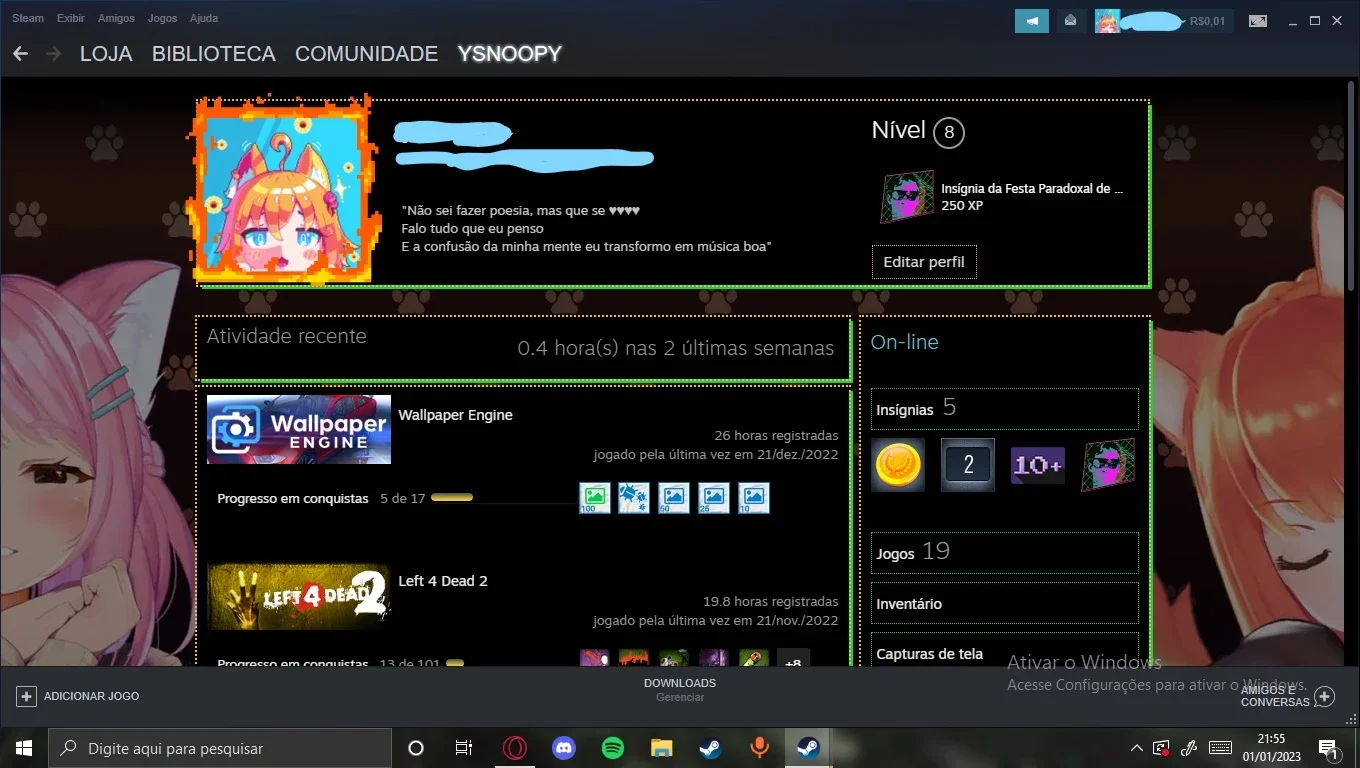Image resolution: width=1360 pixels, height=768 pixels.
Task: Open the touch keyboard tray icon
Action: pyautogui.click(x=1220, y=748)
